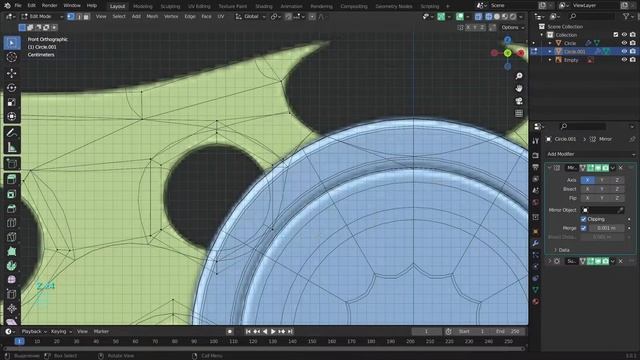Toggle the camera view icon

click(x=519, y=101)
